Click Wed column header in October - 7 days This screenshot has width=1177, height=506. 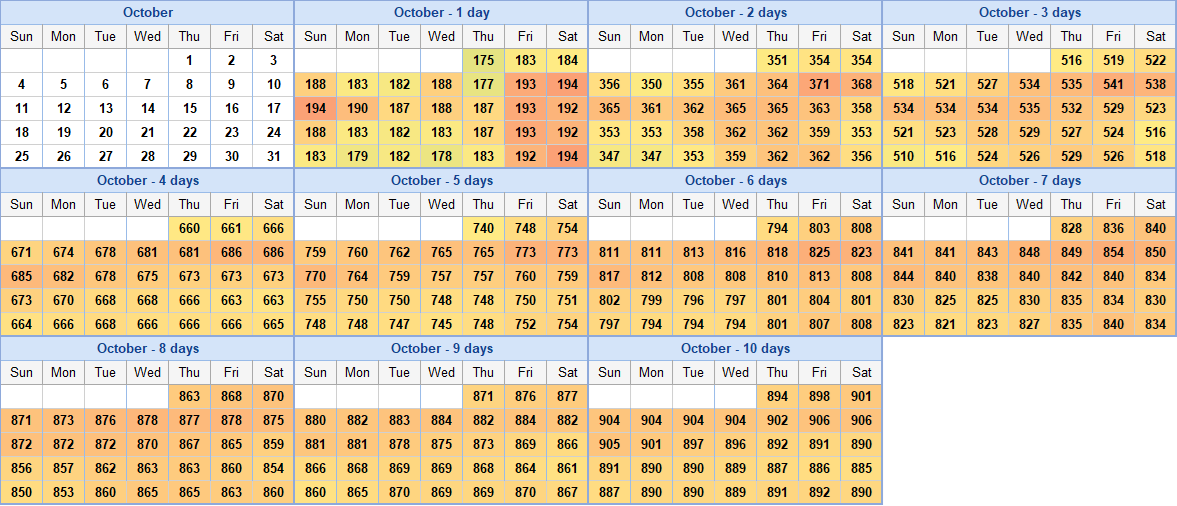[x=1029, y=204]
